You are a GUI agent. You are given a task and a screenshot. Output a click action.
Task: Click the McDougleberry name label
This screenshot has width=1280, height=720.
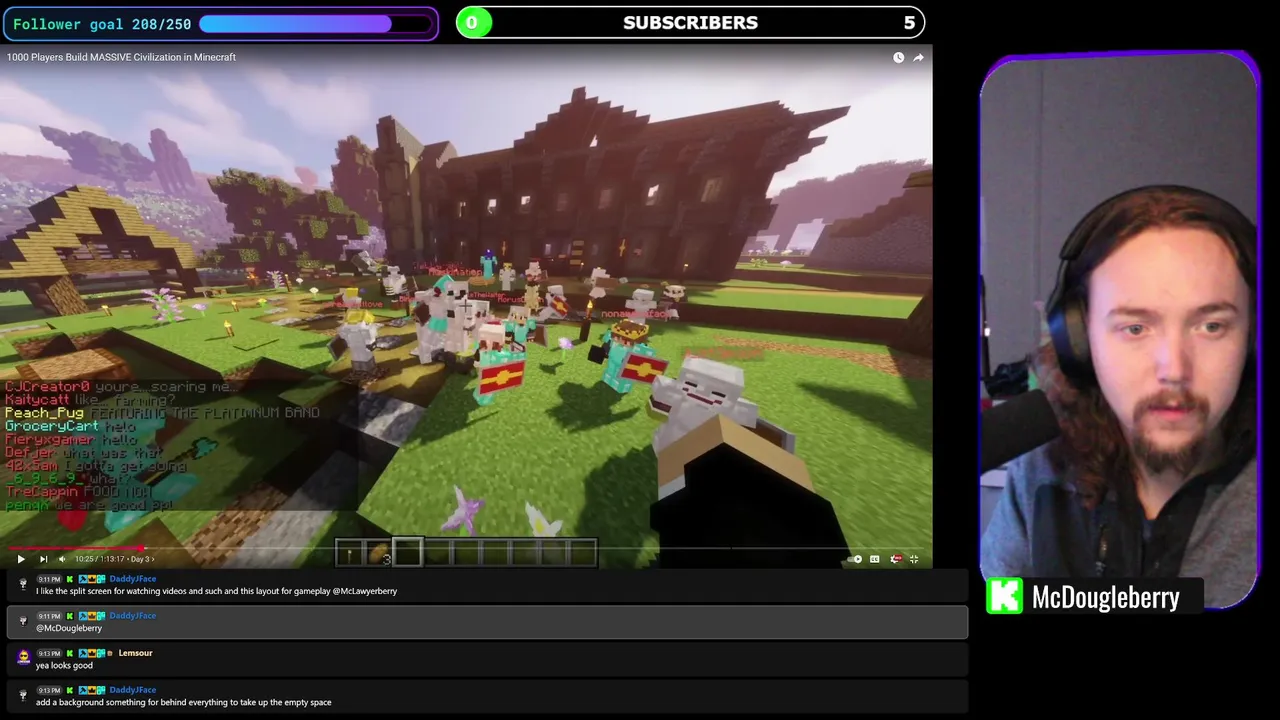coord(1105,597)
